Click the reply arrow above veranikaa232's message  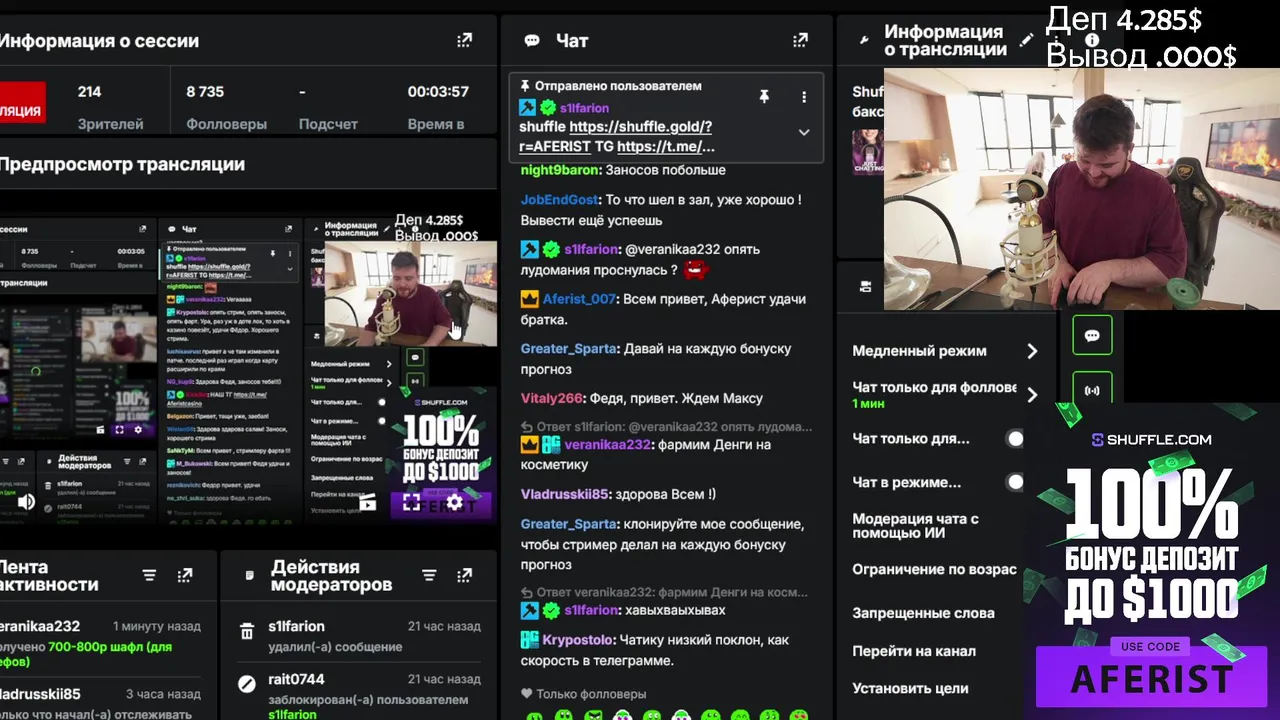click(x=527, y=426)
